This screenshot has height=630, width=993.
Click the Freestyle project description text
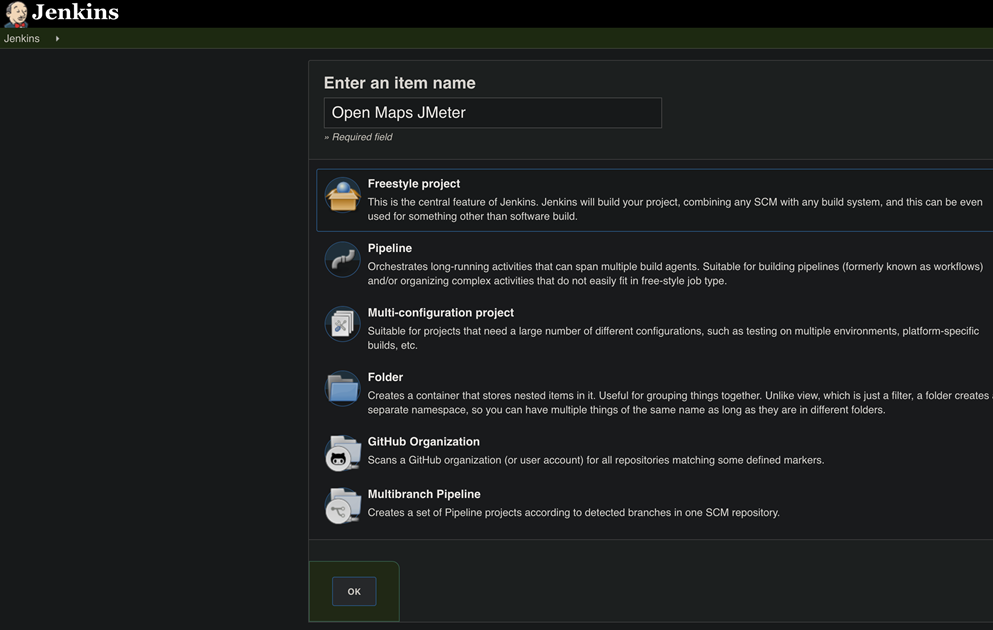click(675, 209)
